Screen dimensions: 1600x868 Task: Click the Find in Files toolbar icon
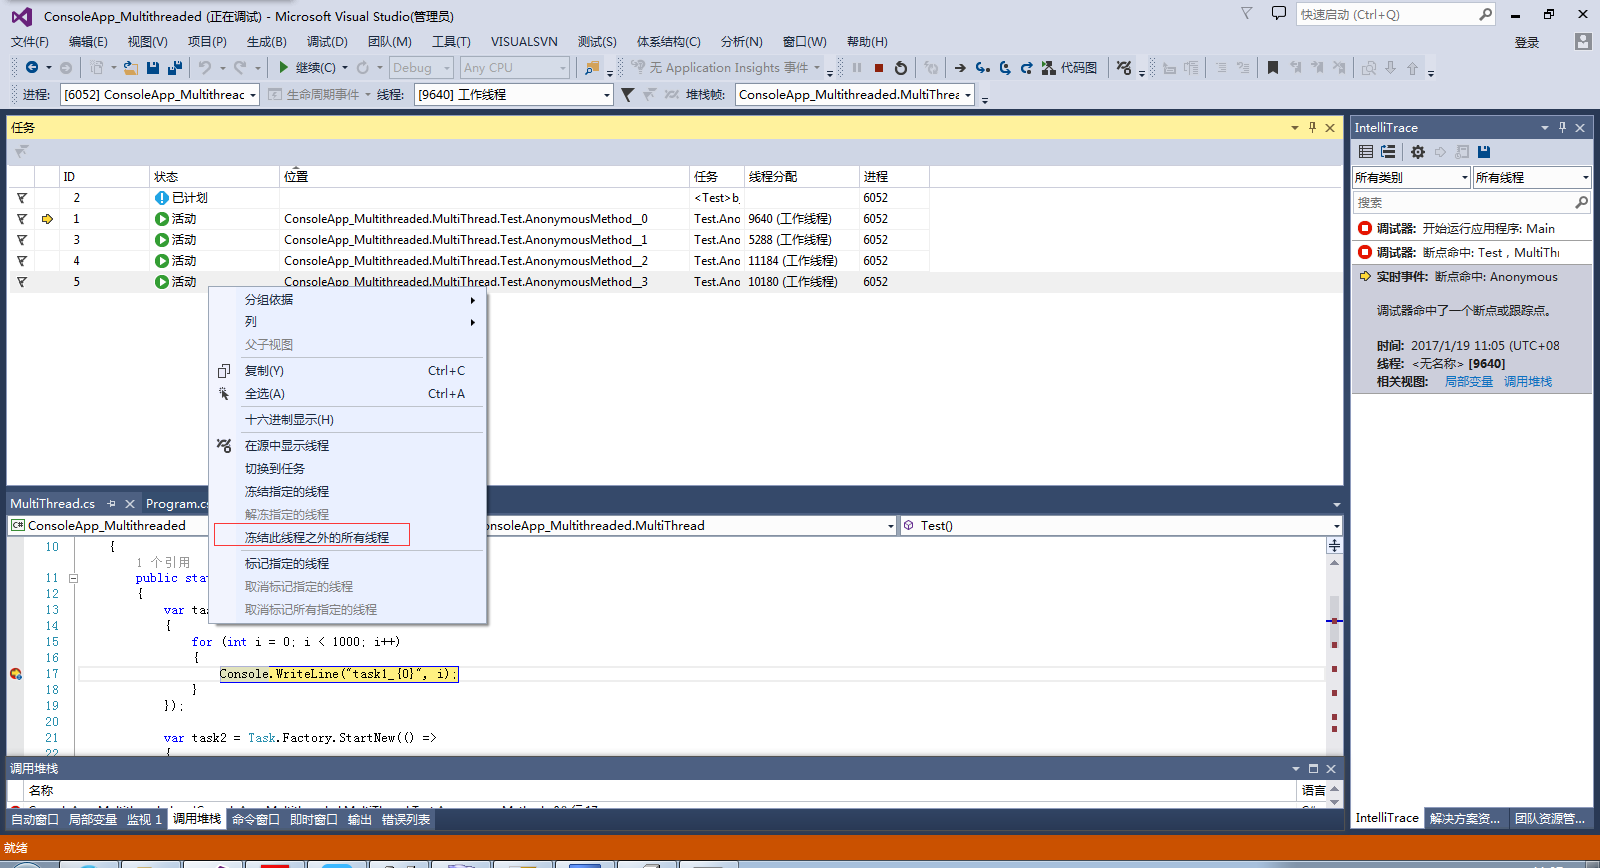pos(593,67)
